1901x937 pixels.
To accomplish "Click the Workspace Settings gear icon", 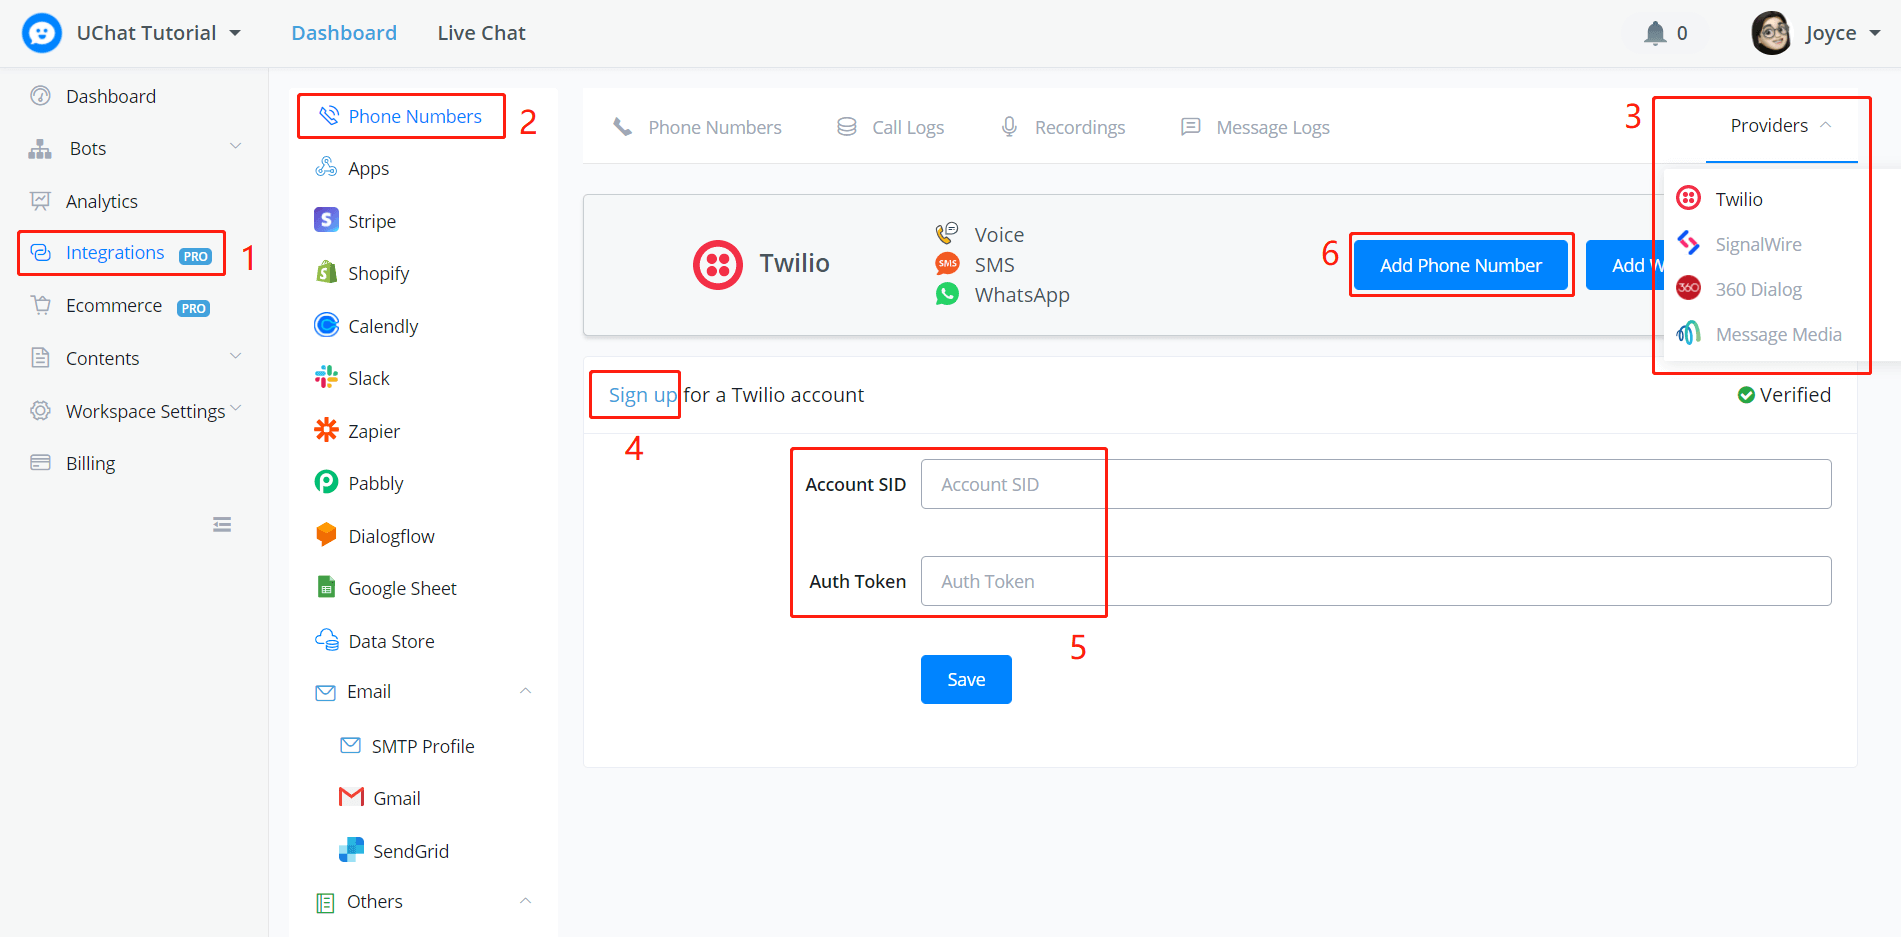I will click(40, 411).
